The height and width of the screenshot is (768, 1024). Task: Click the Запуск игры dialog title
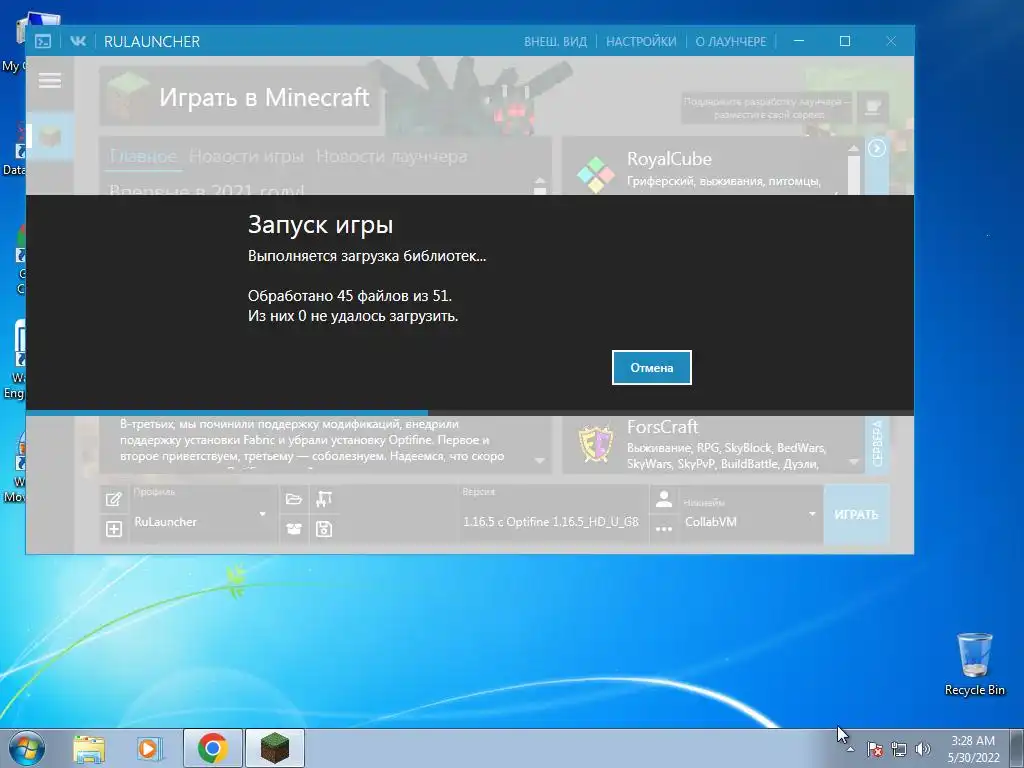point(320,225)
